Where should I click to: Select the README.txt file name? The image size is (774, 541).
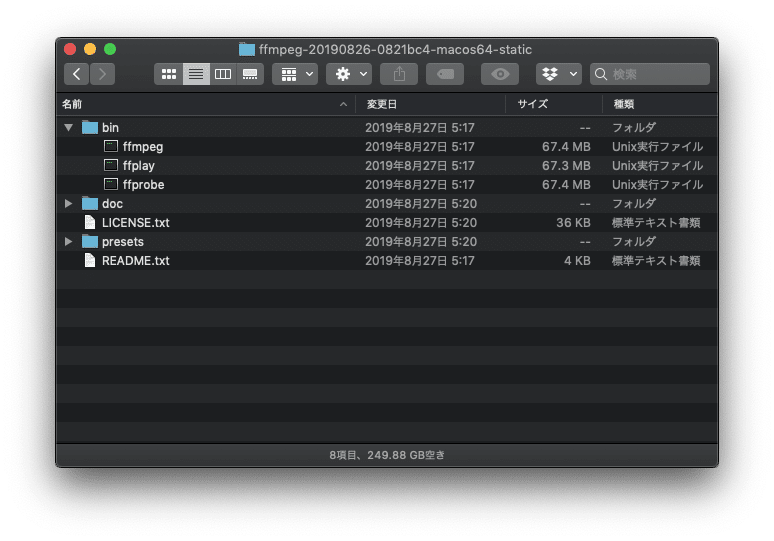click(x=136, y=261)
